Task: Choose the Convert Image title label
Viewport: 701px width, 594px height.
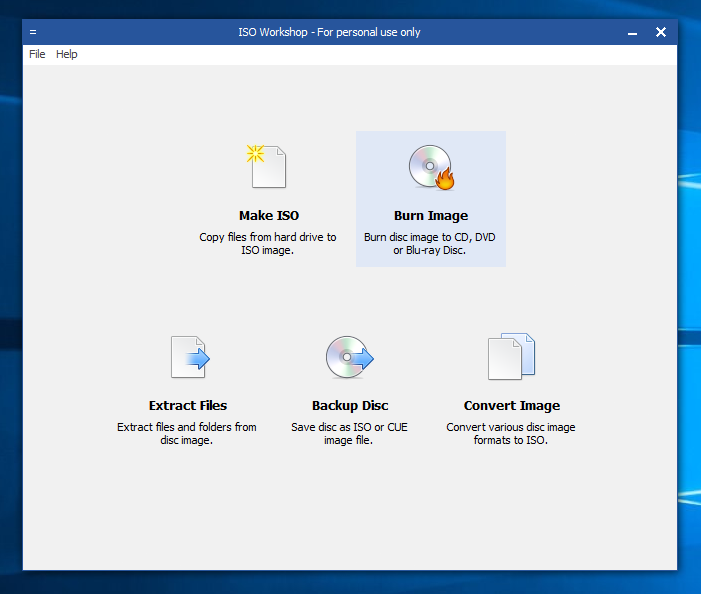Action: (512, 405)
